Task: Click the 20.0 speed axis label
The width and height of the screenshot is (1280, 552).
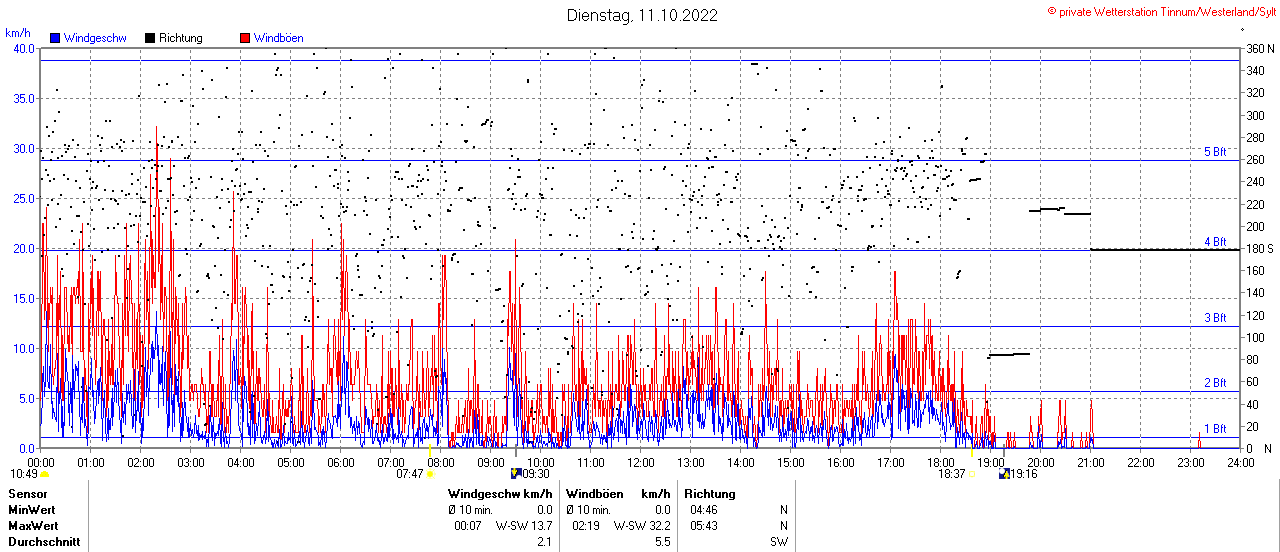Action: (x=23, y=248)
